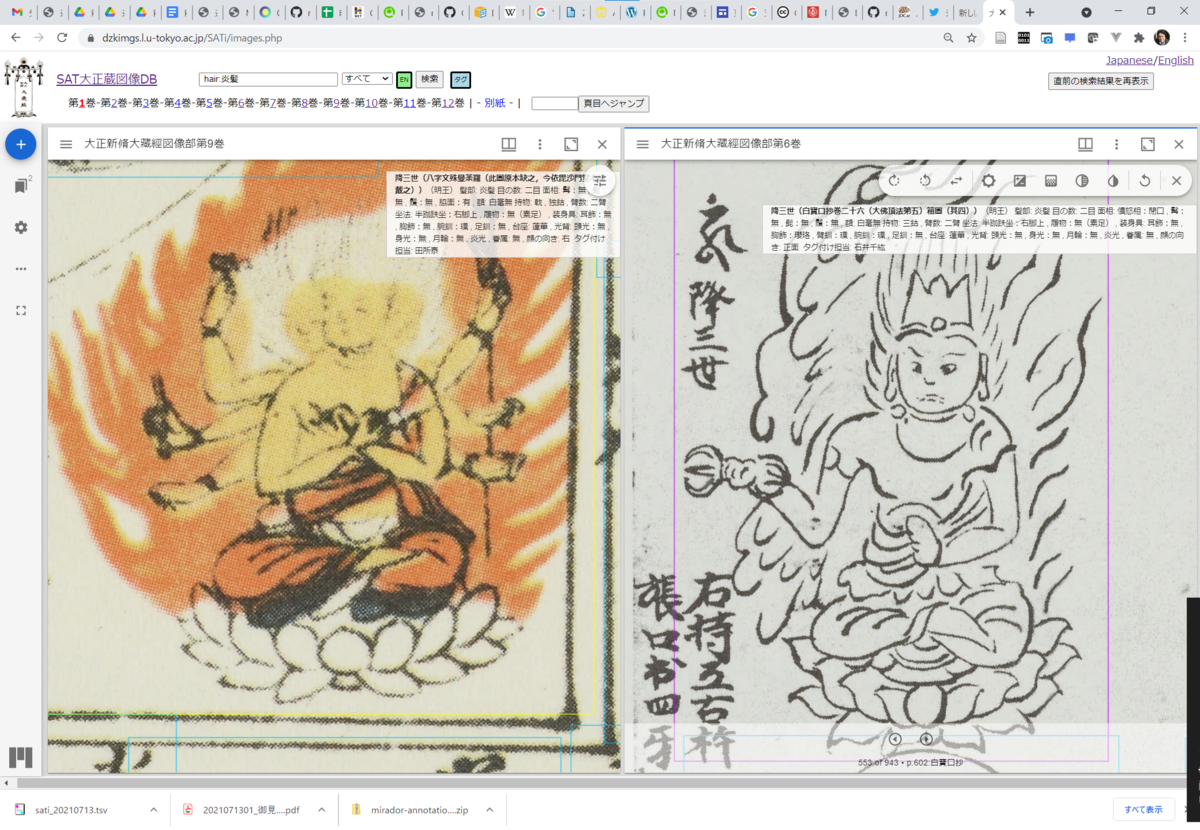Viewport: 1200px width, 830px height.
Task: Open saturation control in 第6巻 image tools
Action: [x=1051, y=181]
